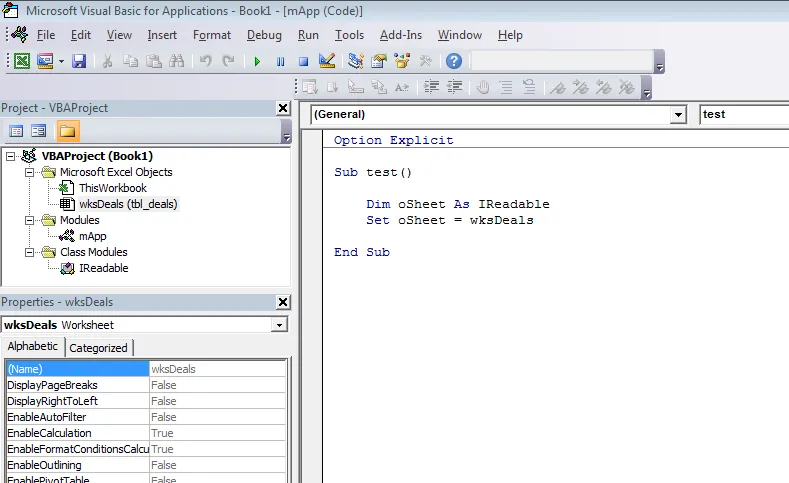Select the mApp module

point(93,236)
